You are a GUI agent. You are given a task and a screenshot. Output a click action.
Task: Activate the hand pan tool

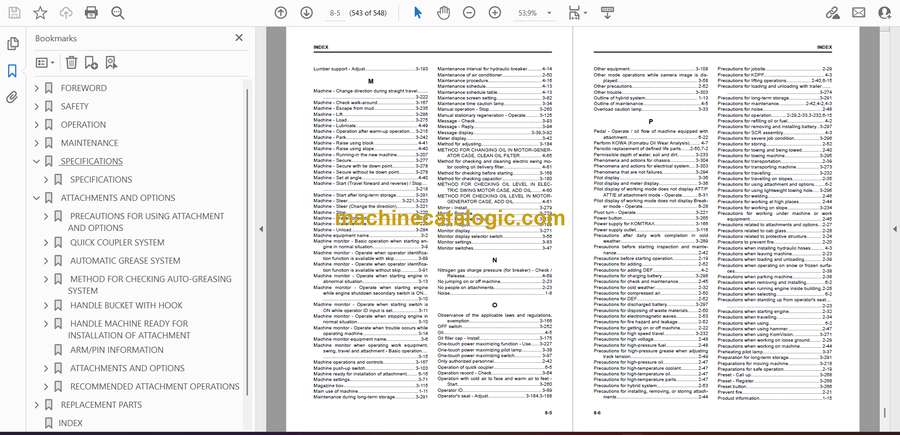click(444, 13)
